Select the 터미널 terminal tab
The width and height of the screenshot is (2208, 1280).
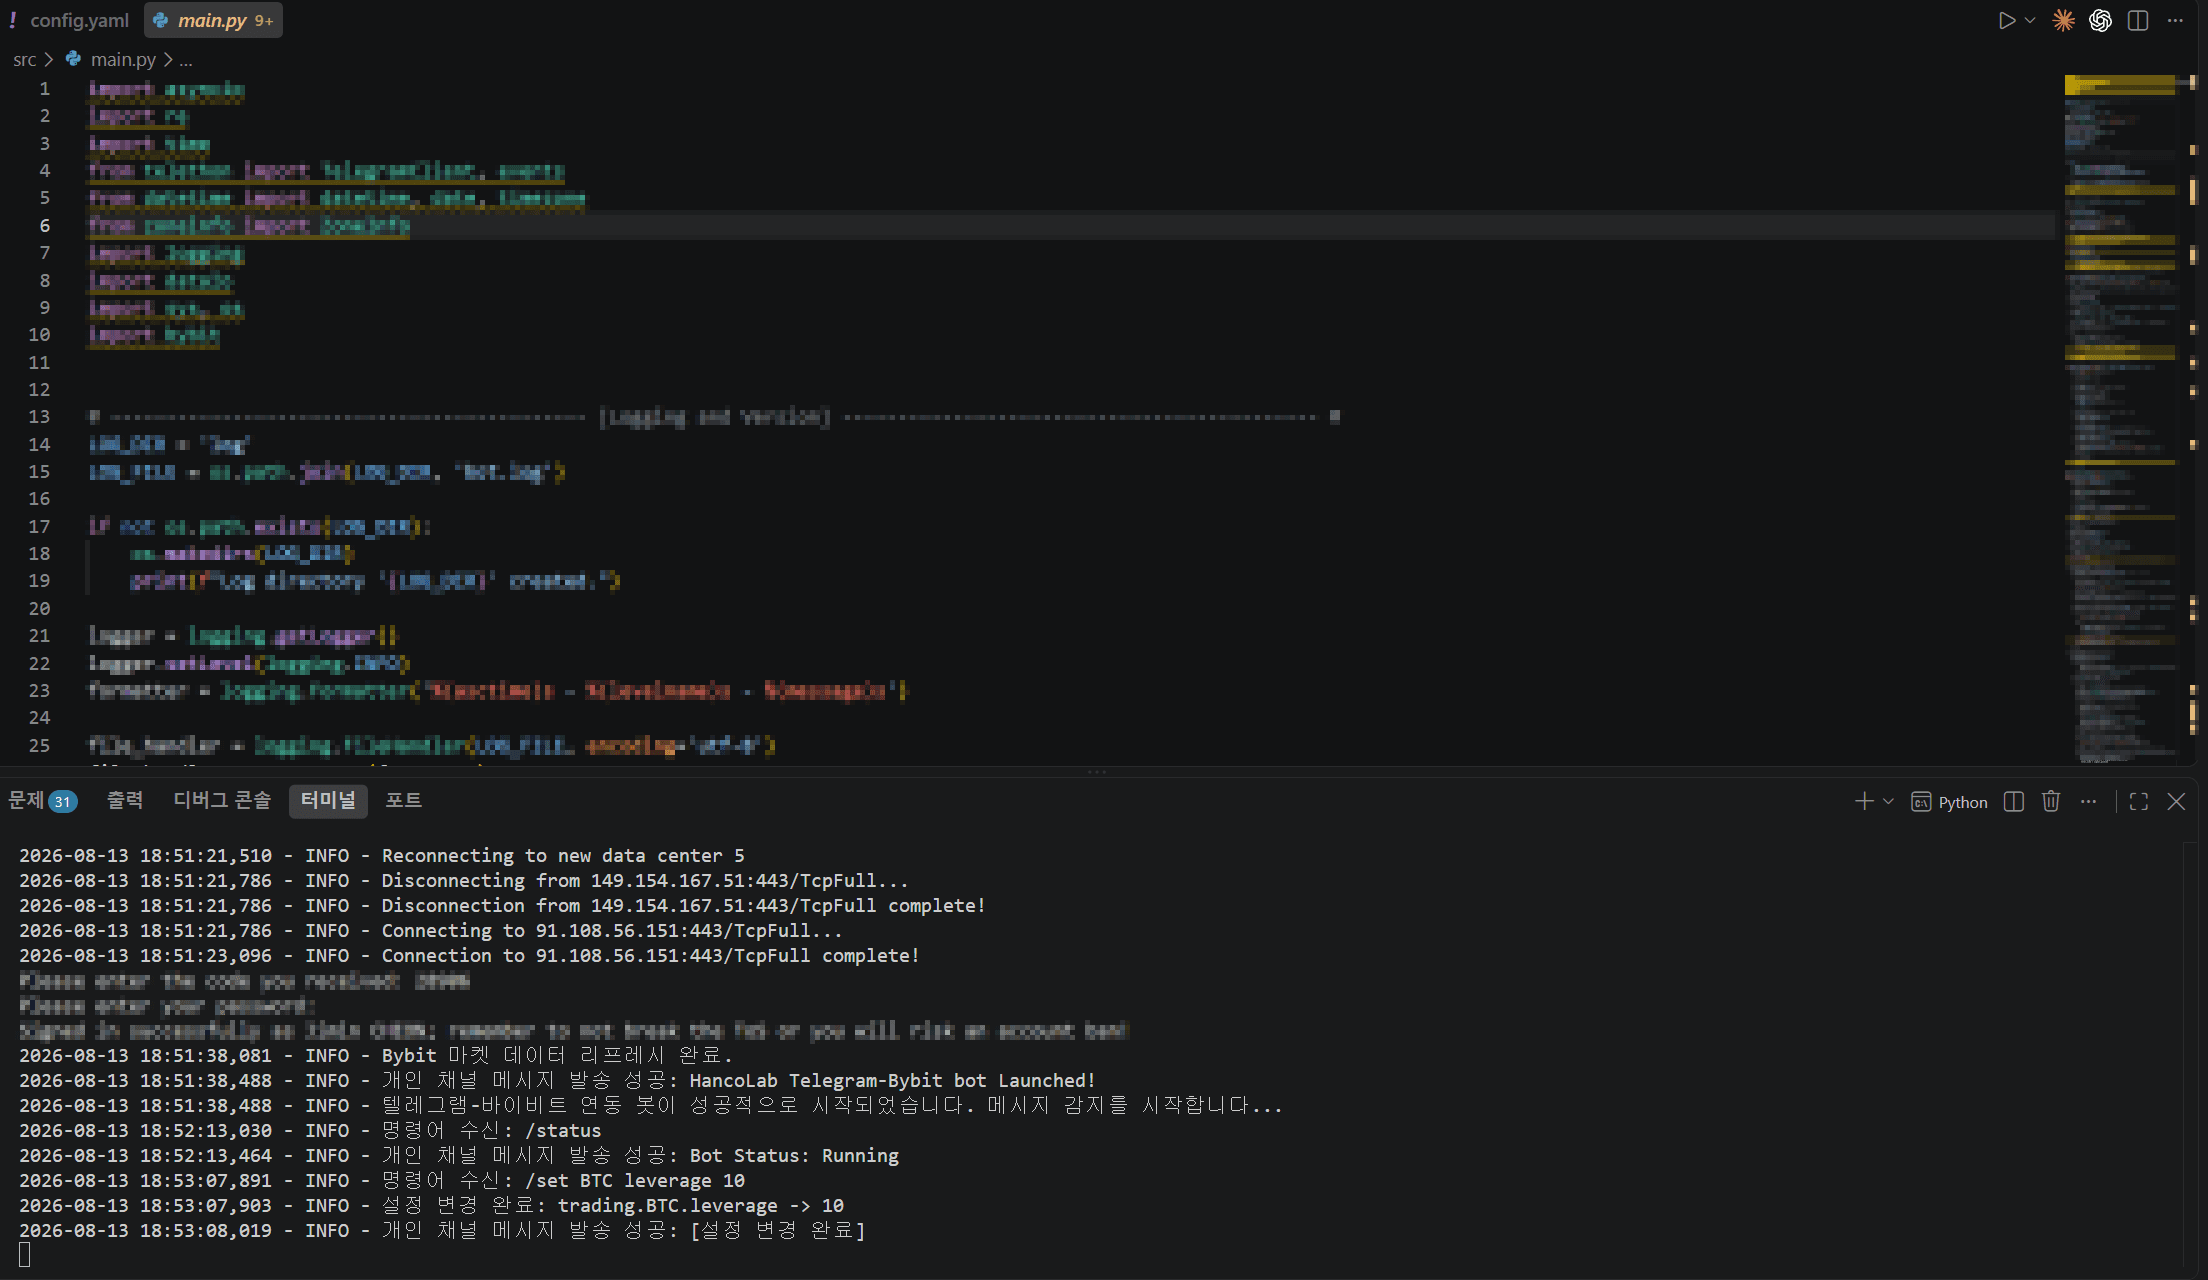[x=328, y=801]
